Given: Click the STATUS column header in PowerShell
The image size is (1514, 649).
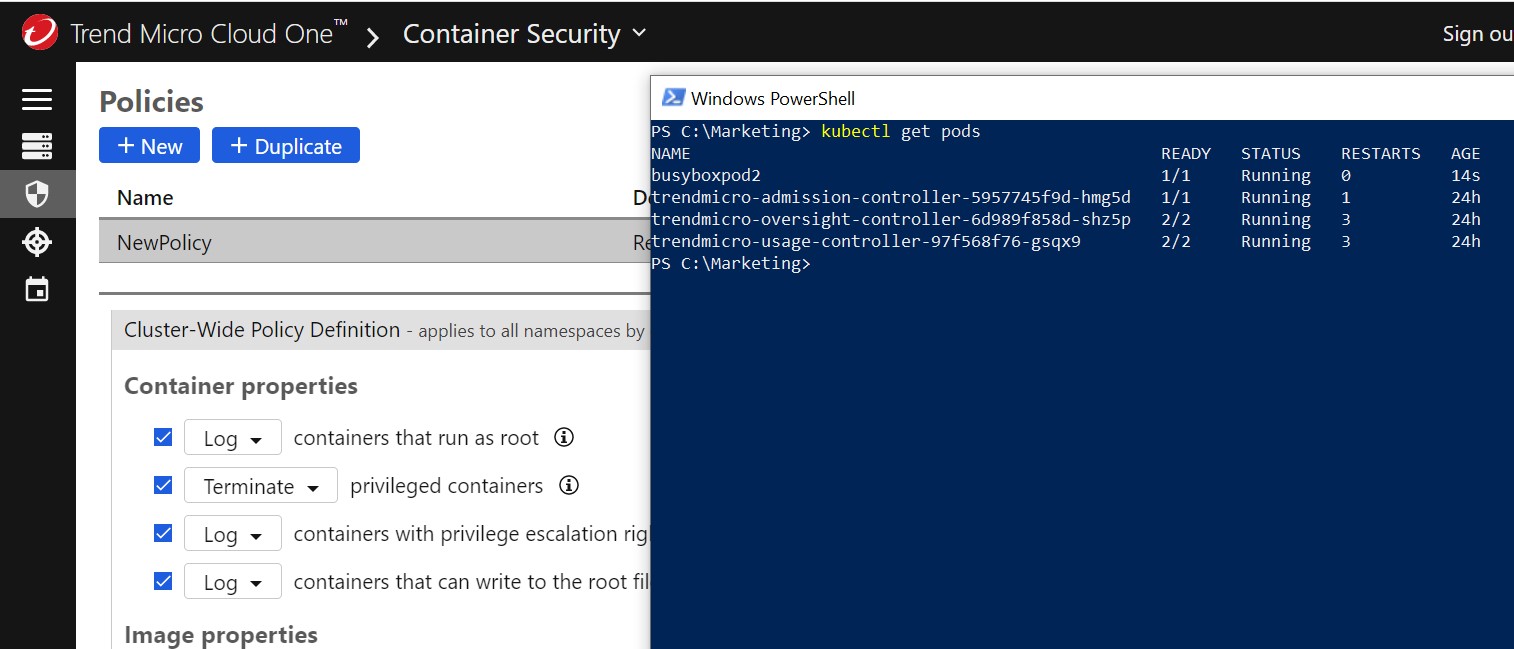Looking at the screenshot, I should coord(1271,153).
